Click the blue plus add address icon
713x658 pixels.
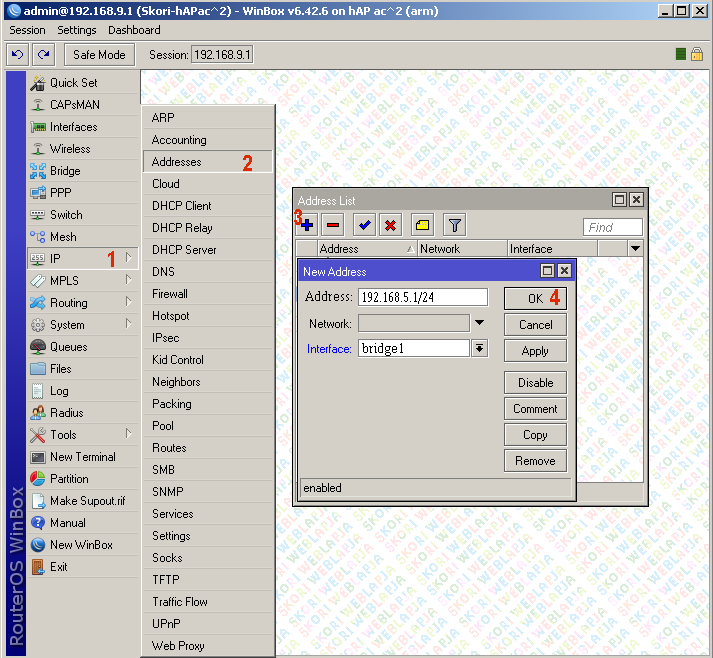tap(308, 226)
